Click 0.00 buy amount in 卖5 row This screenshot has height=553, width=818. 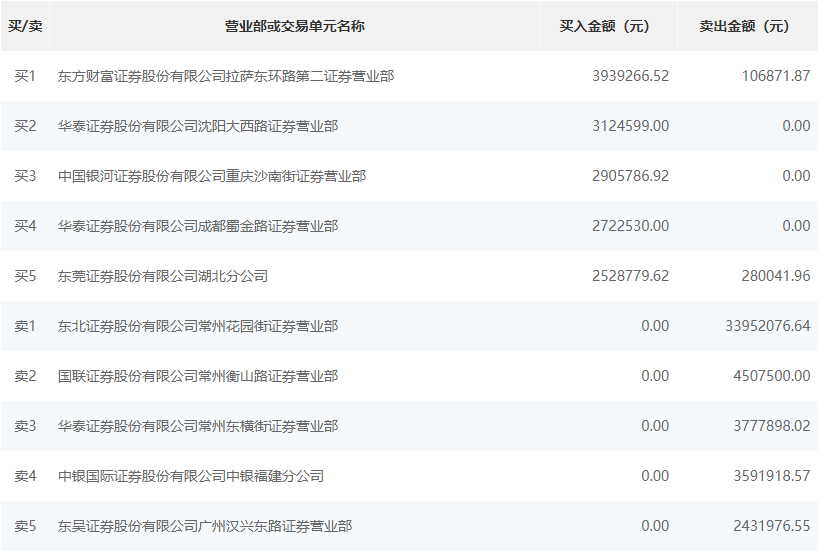pos(655,526)
